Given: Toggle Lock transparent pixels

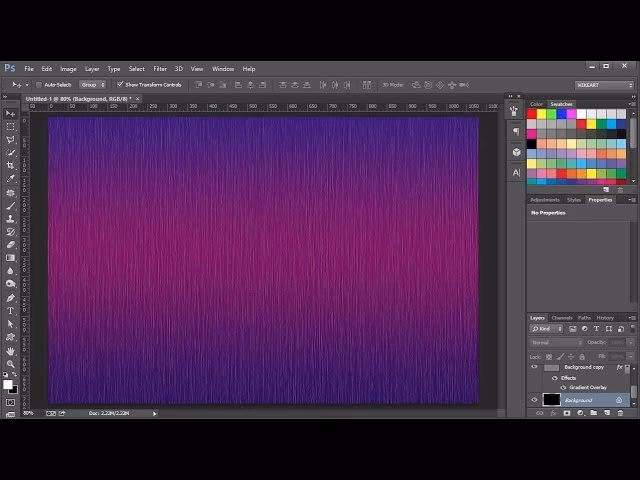Looking at the screenshot, I should point(549,357).
